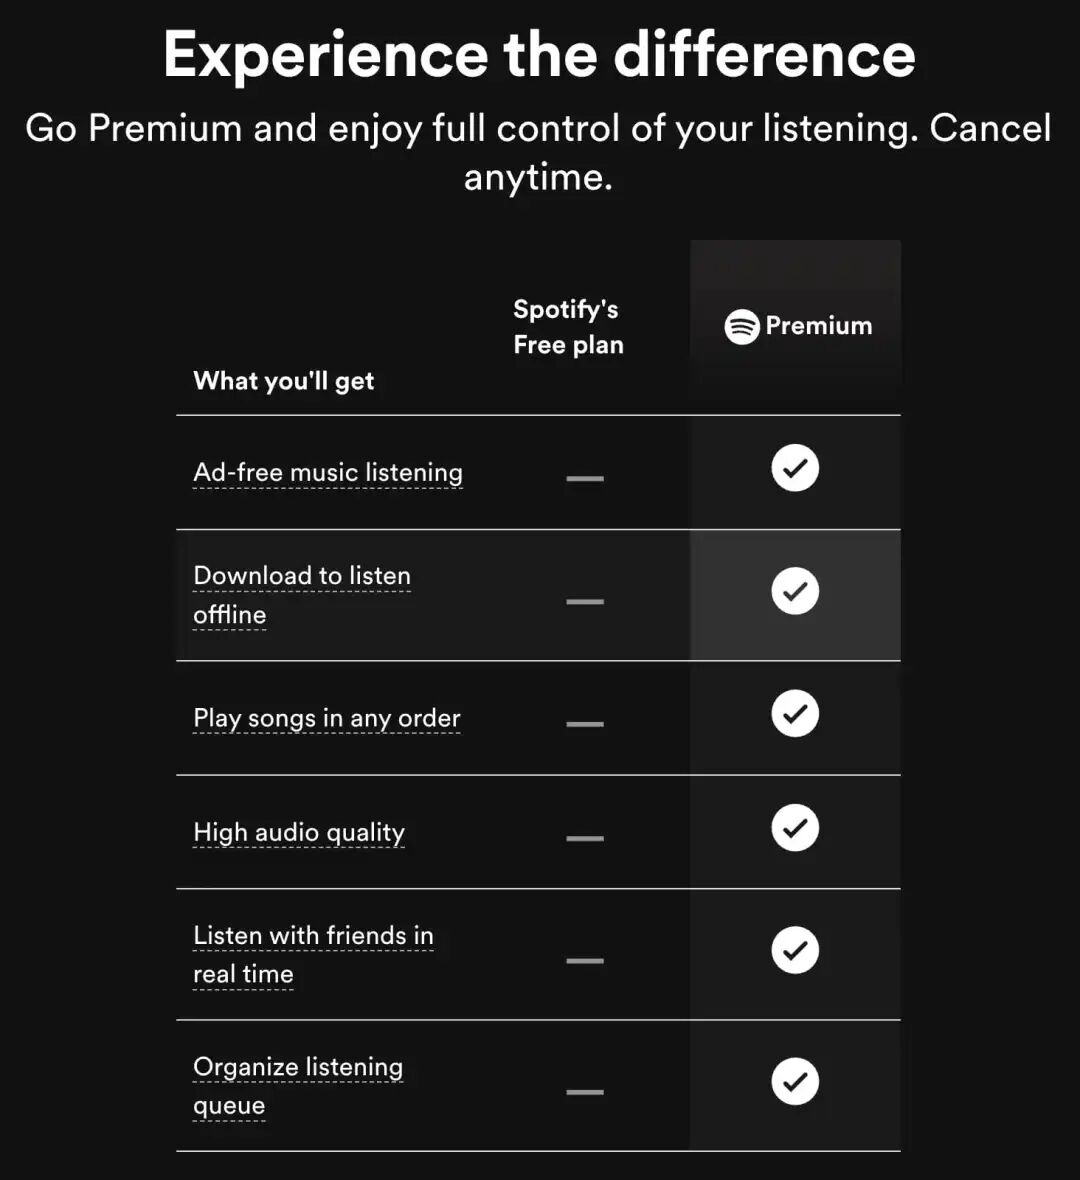Open the Organize listening queue link

pos(298,1086)
